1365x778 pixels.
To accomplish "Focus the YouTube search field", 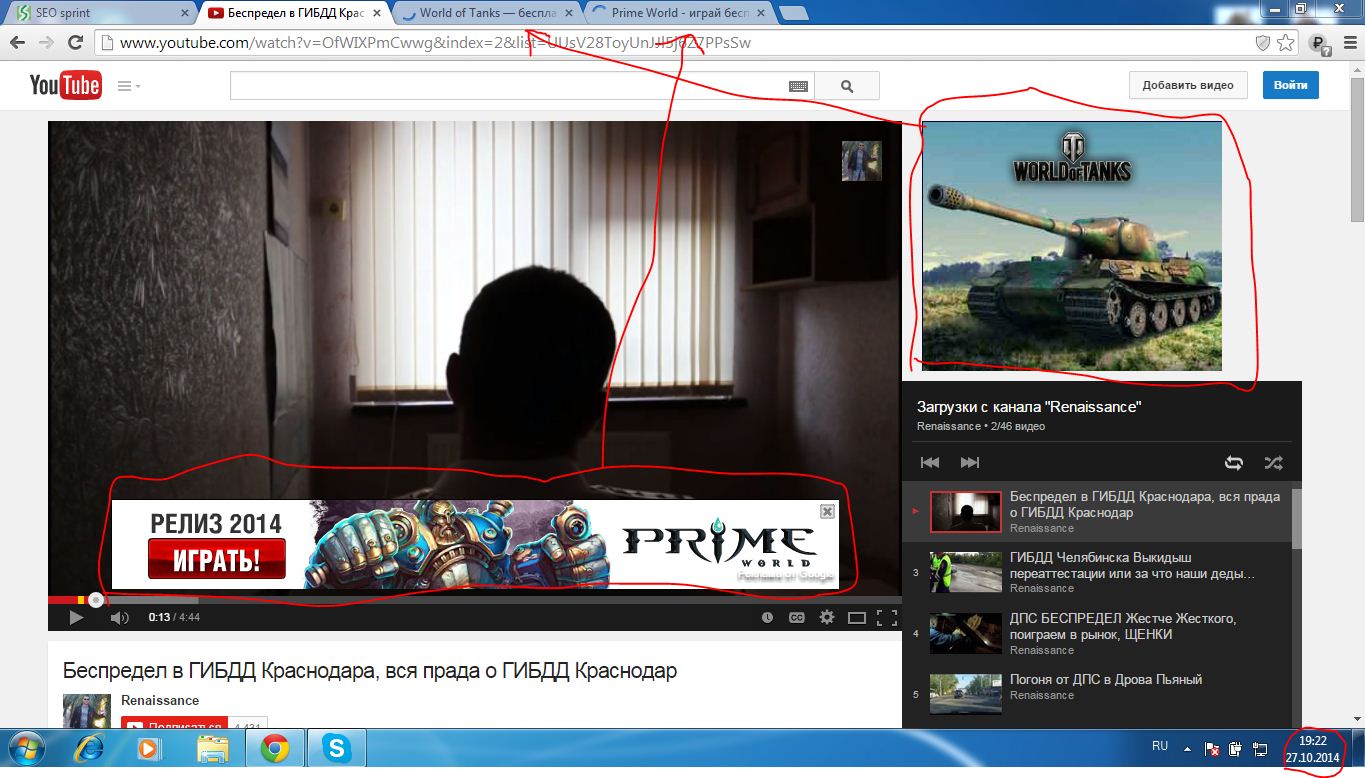I will pyautogui.click(x=508, y=86).
